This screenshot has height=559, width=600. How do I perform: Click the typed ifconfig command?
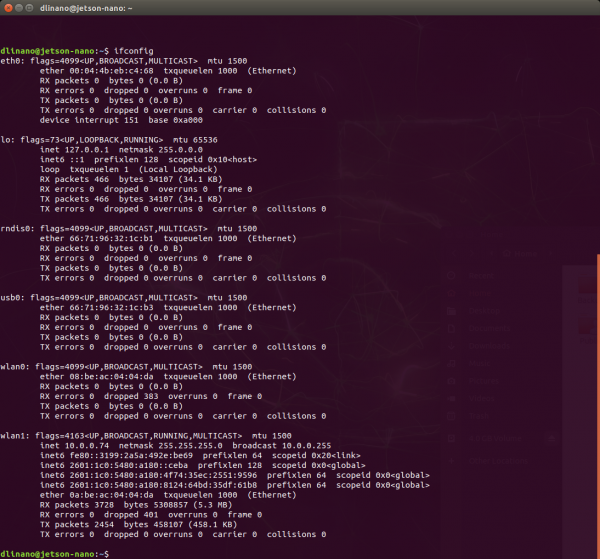134,51
